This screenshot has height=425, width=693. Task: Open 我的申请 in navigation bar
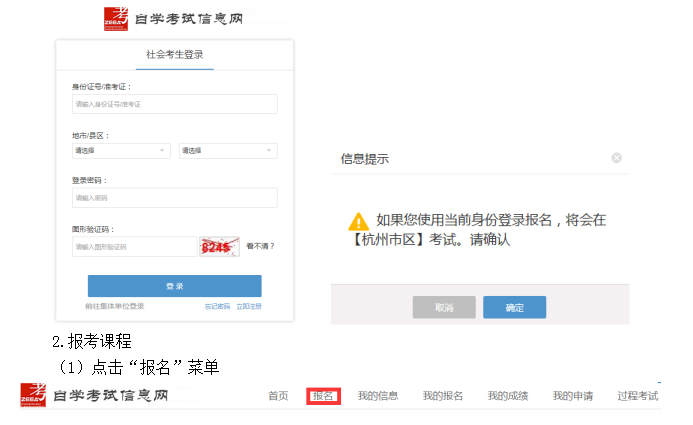click(573, 396)
